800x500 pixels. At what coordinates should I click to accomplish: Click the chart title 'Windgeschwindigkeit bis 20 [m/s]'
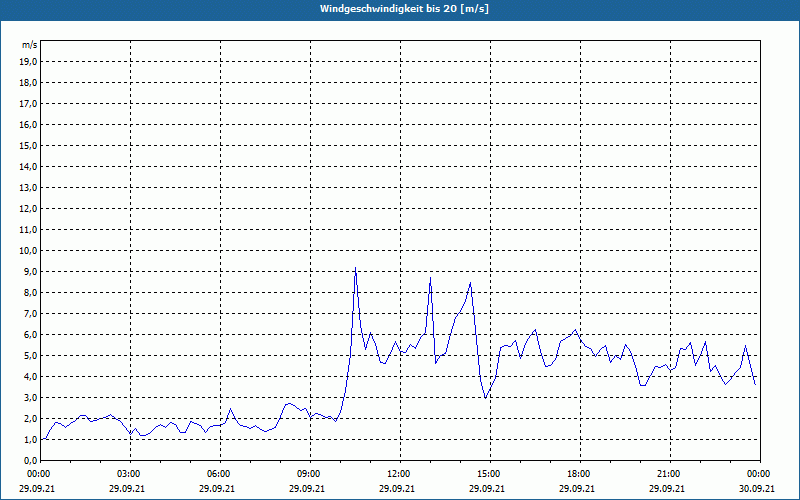coord(404,9)
